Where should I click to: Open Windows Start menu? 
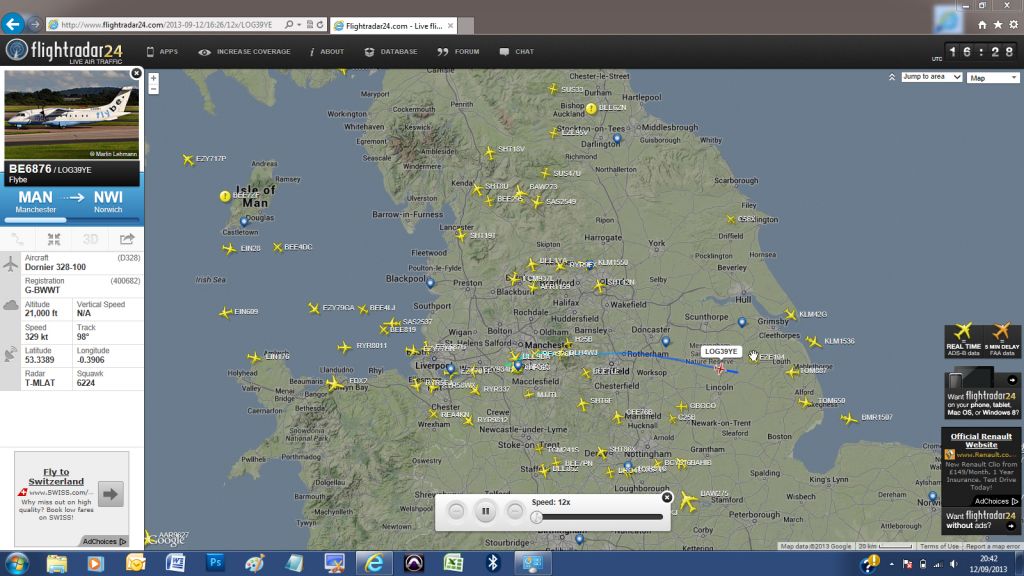16,563
